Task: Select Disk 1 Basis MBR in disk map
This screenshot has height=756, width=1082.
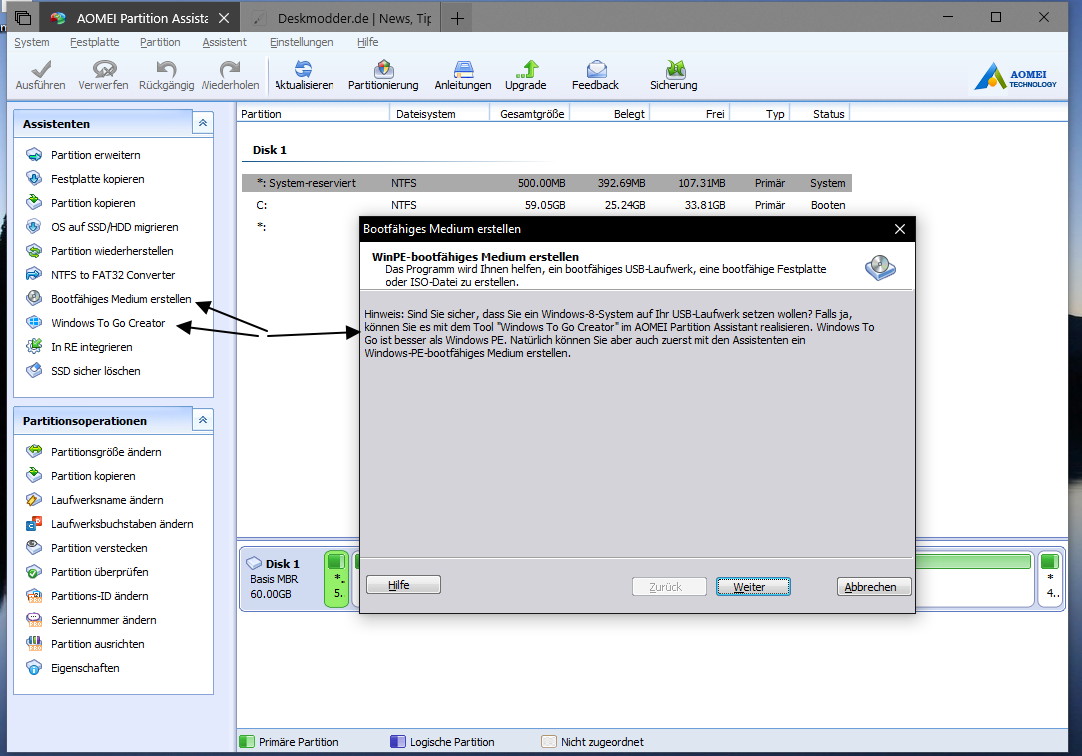Action: (279, 579)
